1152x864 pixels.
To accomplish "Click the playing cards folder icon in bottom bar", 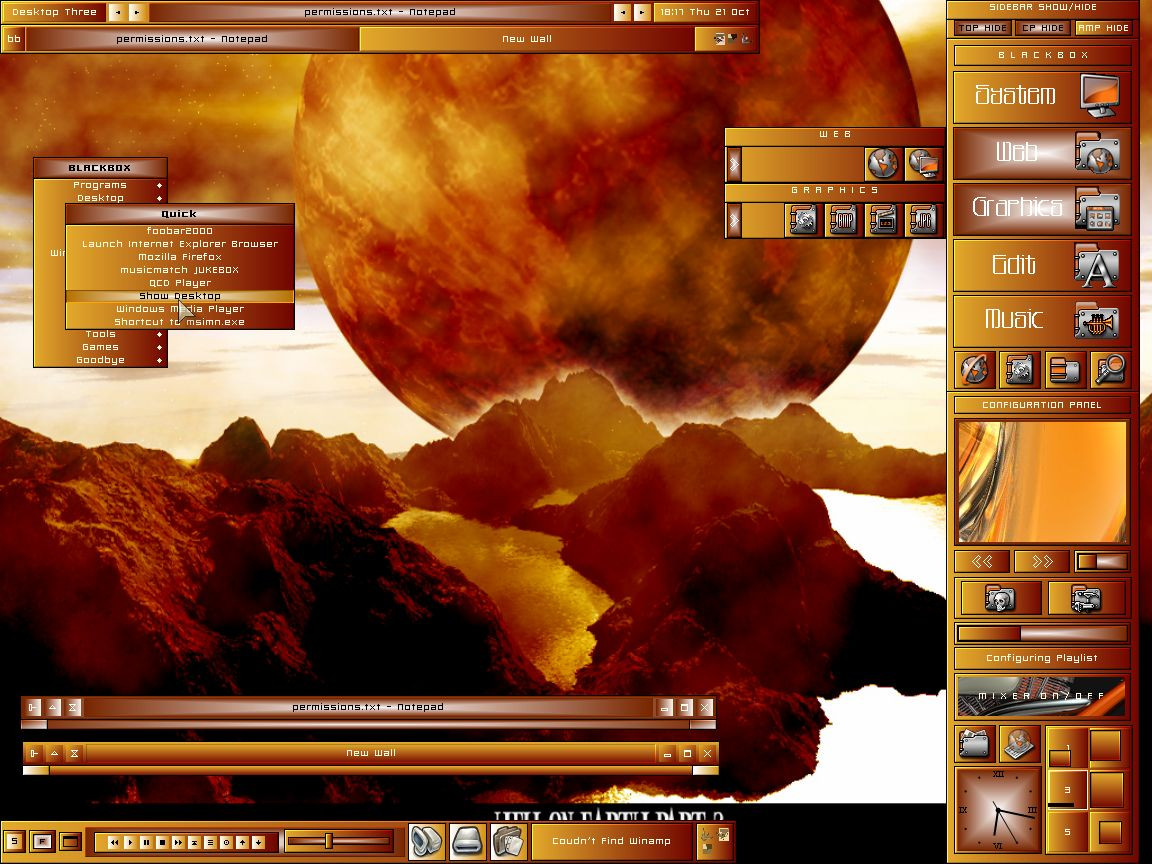I will coord(508,841).
